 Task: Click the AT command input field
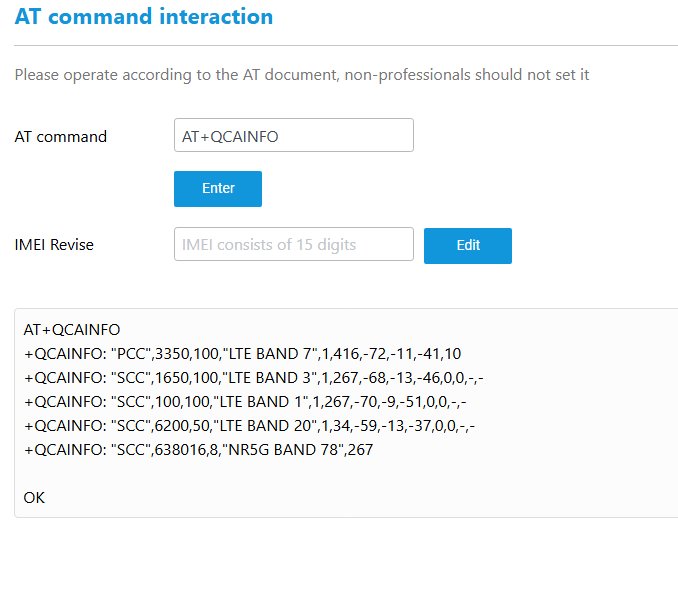[x=293, y=136]
